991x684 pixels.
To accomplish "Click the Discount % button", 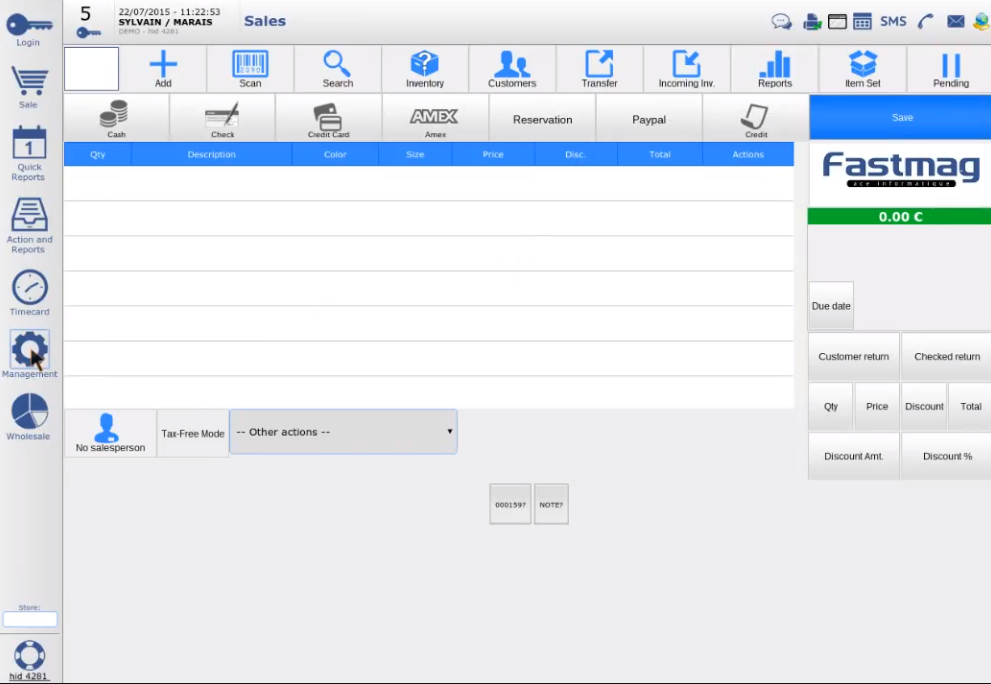I will 947,456.
